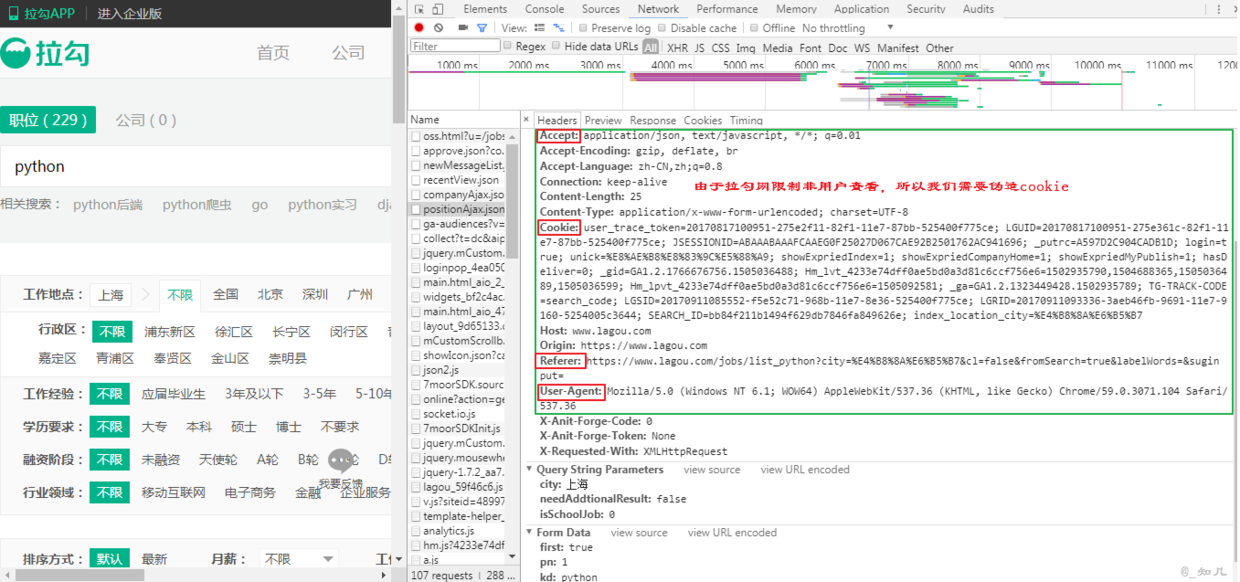Click file icon of analytics.js request
Screen dimensions: 1240x582
click(x=417, y=531)
